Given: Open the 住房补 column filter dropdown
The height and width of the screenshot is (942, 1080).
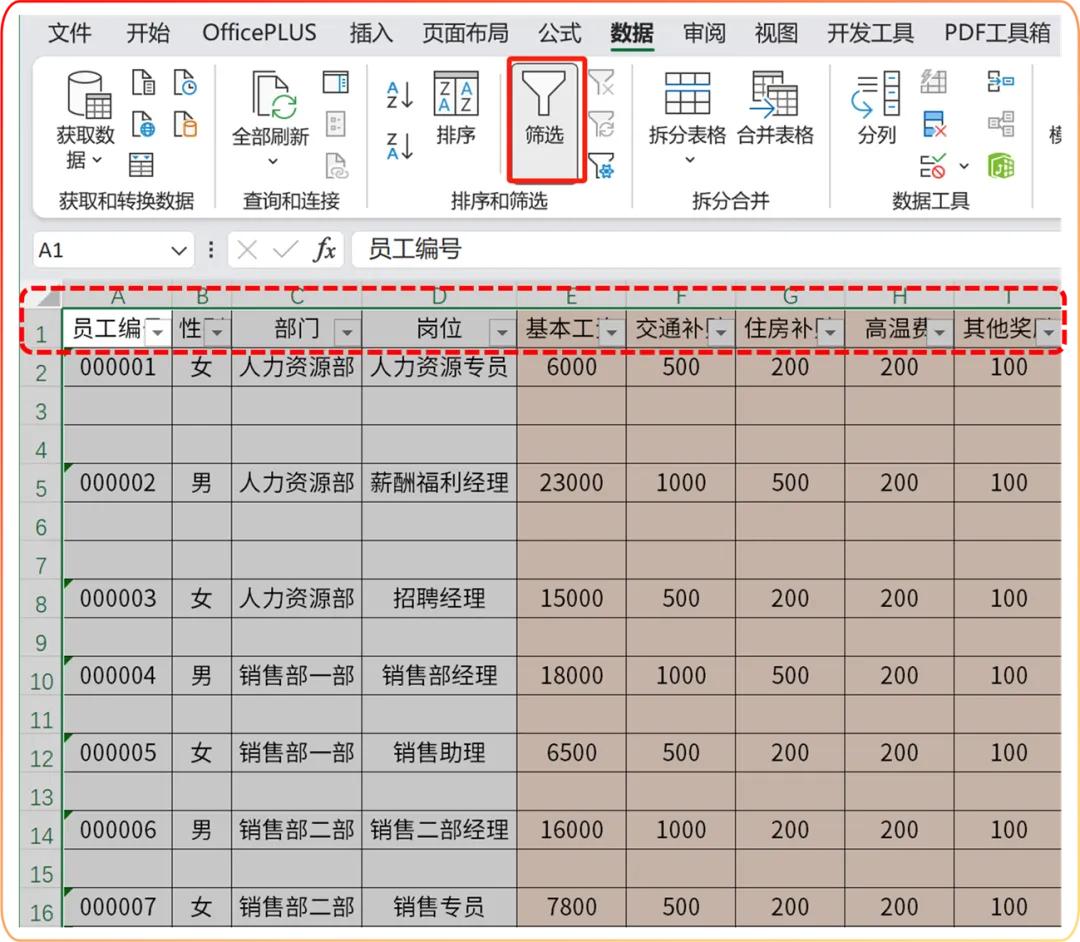Looking at the screenshot, I should pos(830,333).
